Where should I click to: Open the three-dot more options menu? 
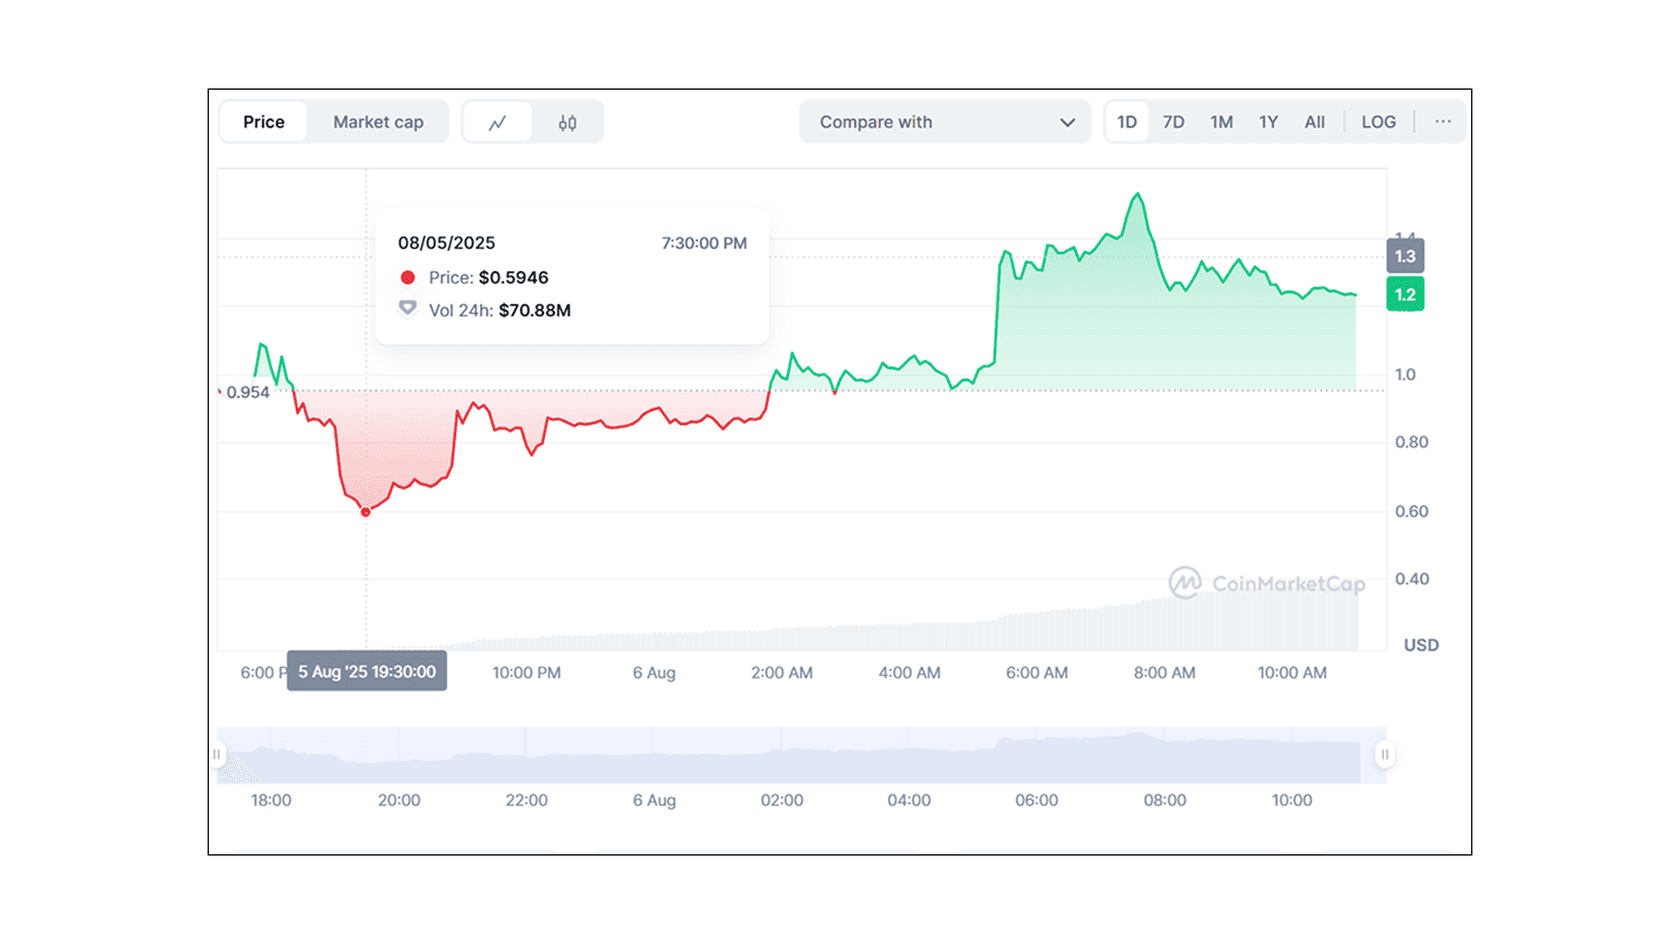click(1442, 121)
